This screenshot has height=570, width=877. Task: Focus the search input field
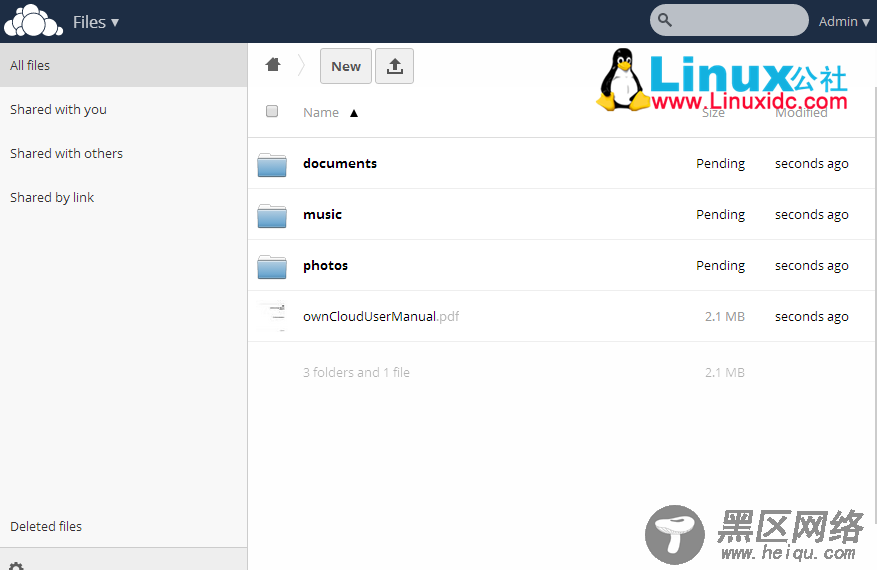(x=729, y=20)
